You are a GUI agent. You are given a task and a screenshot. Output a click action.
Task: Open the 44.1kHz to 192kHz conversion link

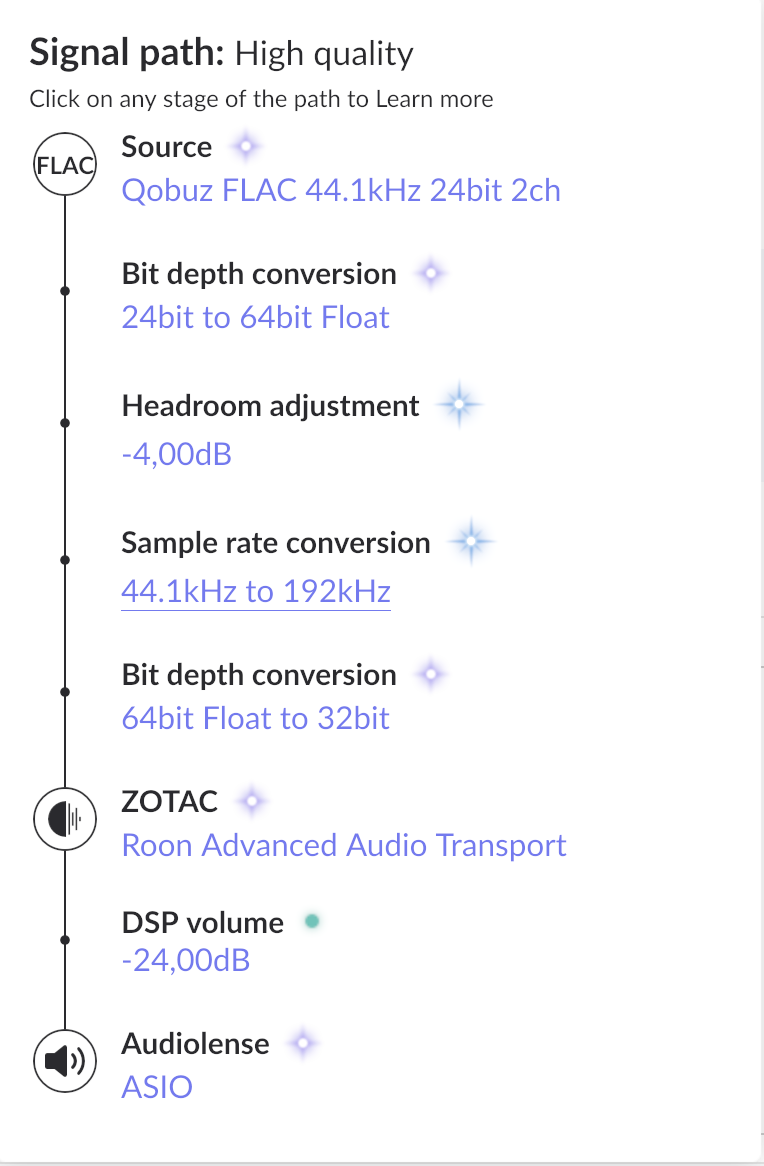(255, 592)
